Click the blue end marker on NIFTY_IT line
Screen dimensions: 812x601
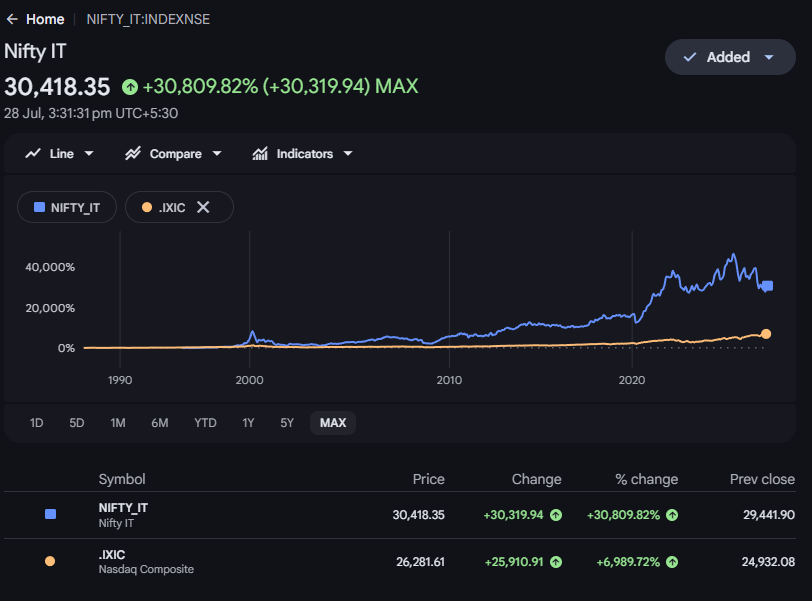click(767, 286)
